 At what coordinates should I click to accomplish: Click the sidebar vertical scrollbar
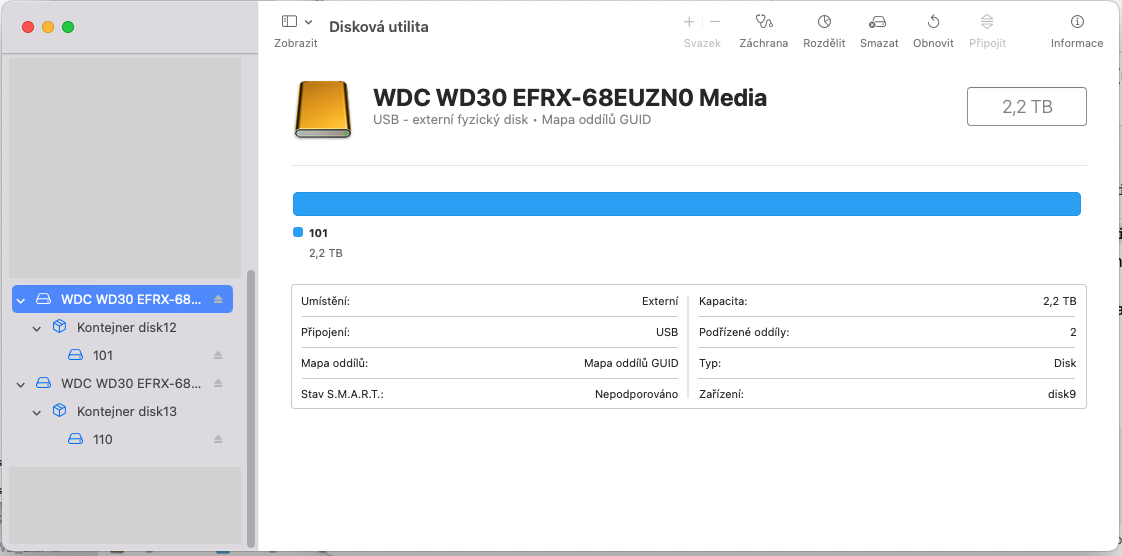coord(250,408)
